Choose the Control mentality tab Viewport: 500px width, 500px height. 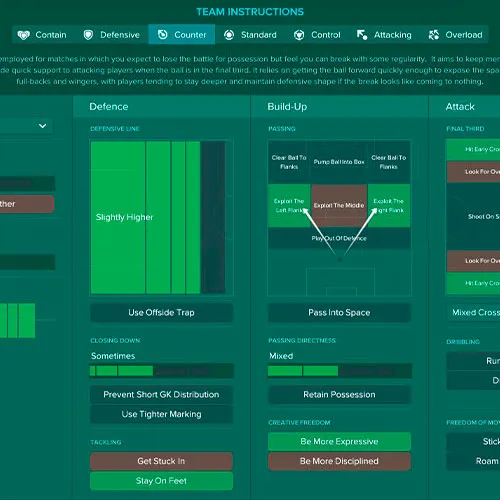click(317, 35)
